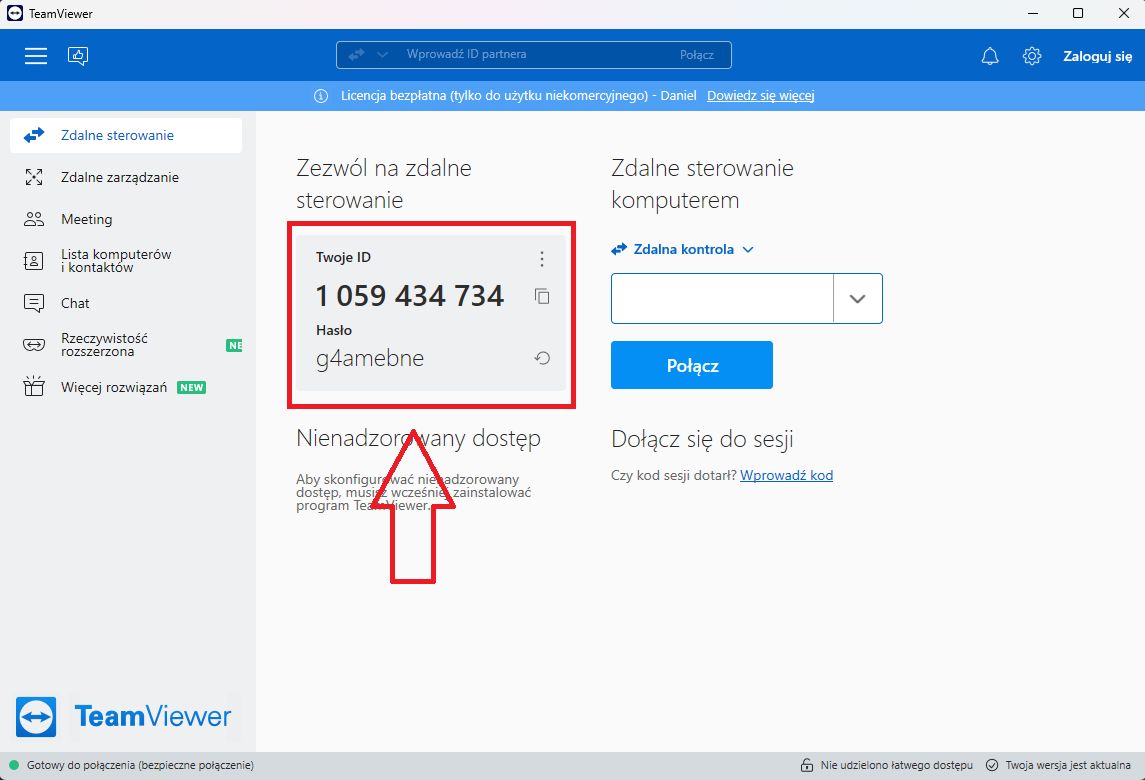Open the Dowiedz się więcej link
The height and width of the screenshot is (780, 1145).
[x=760, y=96]
